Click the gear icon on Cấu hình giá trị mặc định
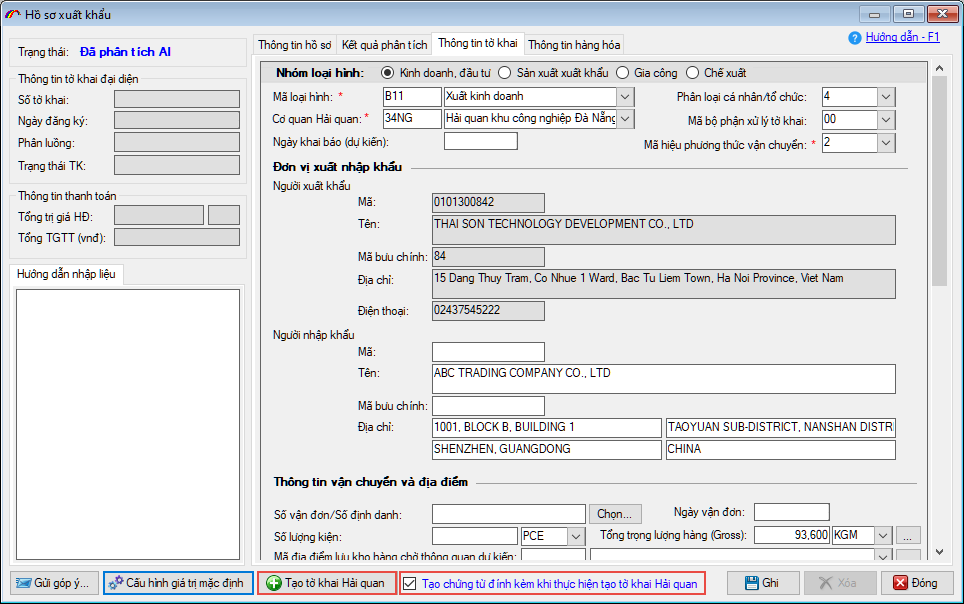 (116, 583)
